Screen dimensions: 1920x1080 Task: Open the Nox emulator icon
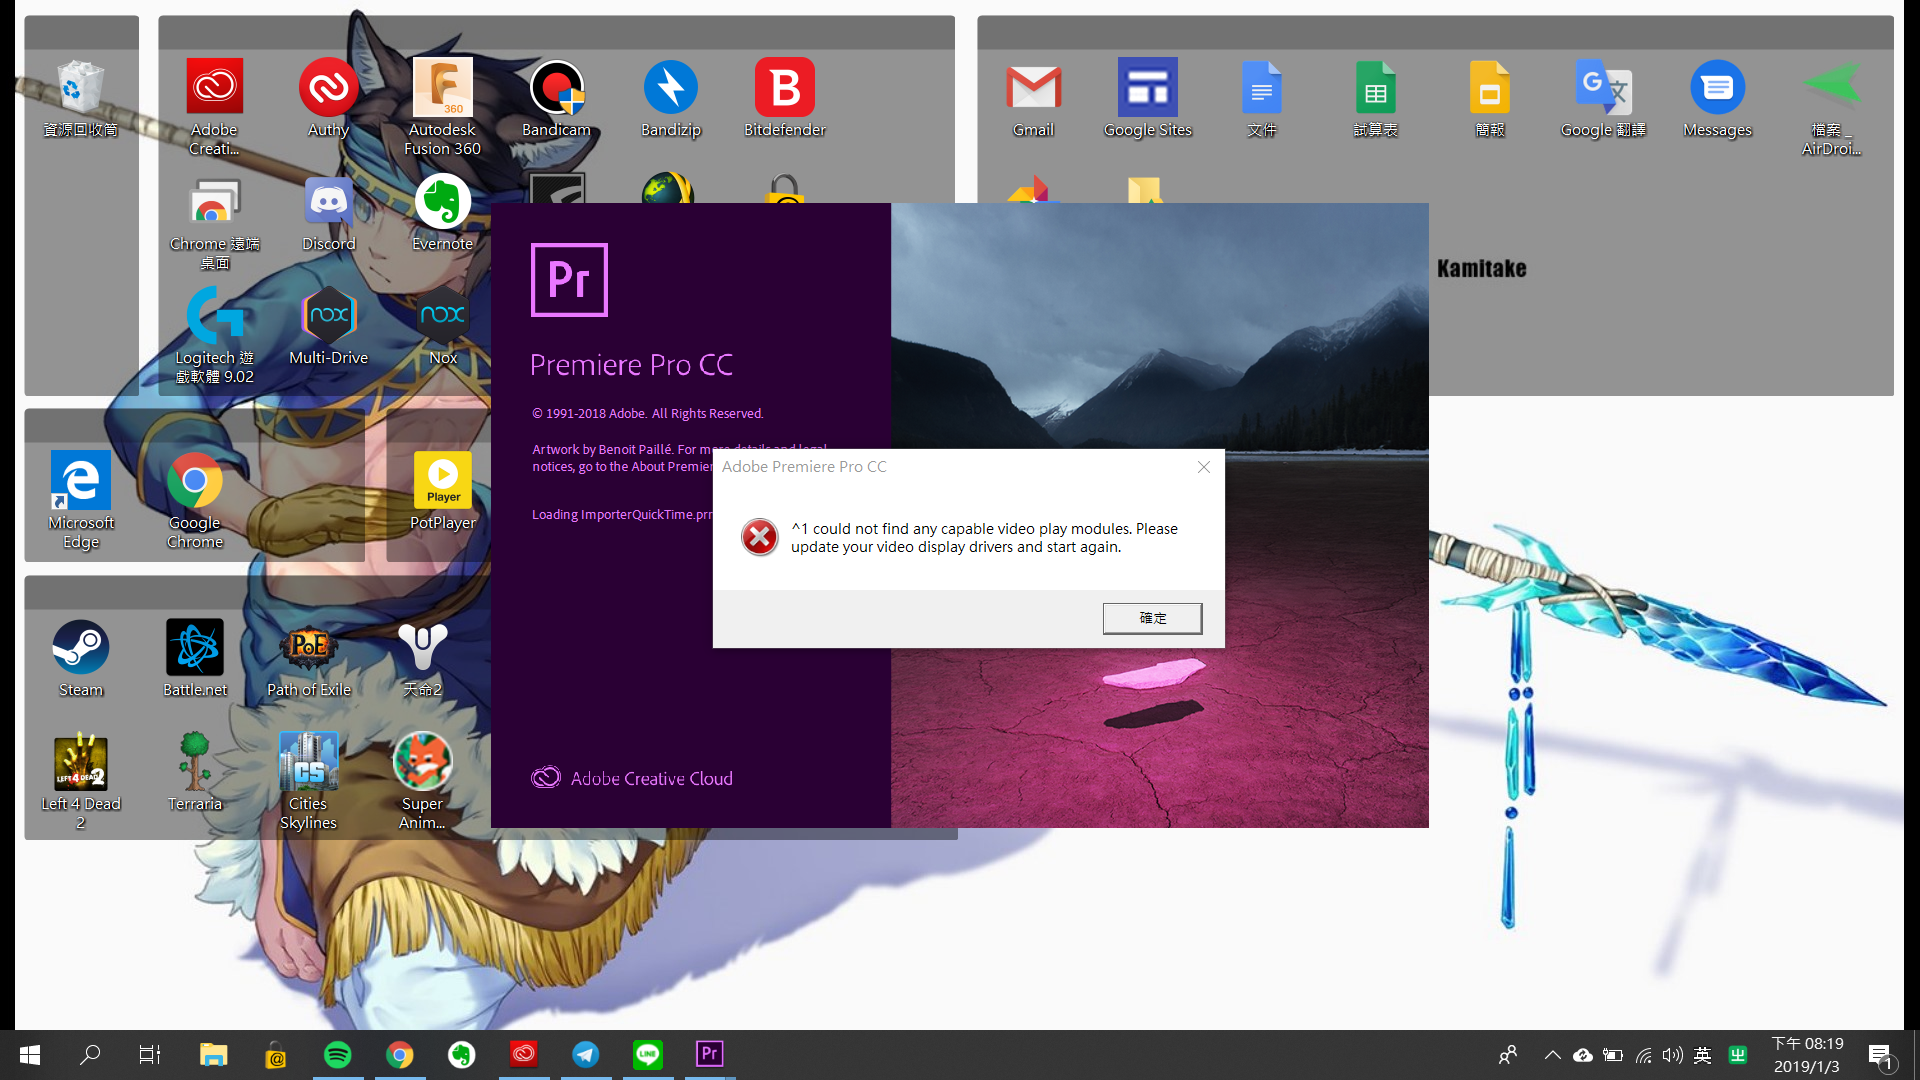pos(442,327)
